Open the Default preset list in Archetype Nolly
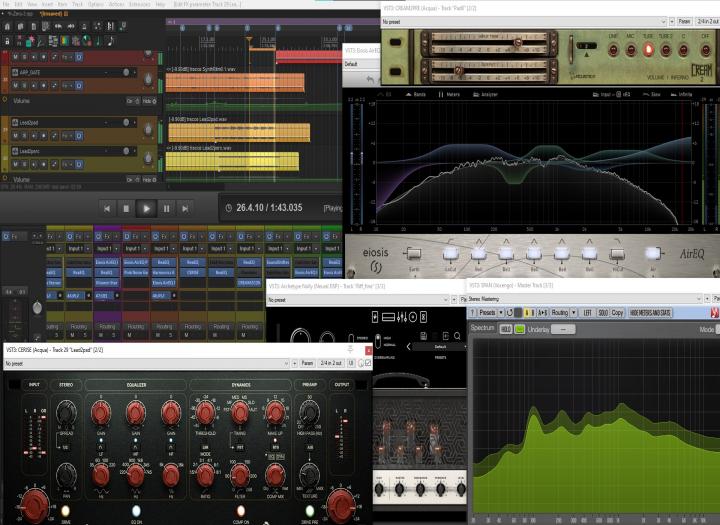720x525 pixels. pyautogui.click(x=440, y=346)
